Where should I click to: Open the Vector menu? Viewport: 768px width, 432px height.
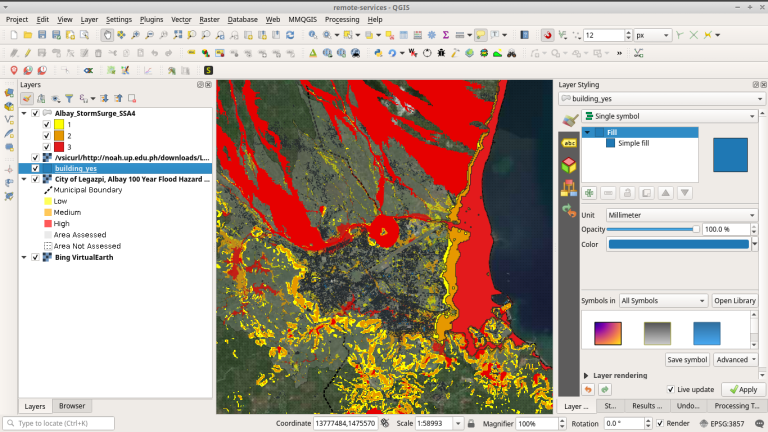pyautogui.click(x=181, y=20)
